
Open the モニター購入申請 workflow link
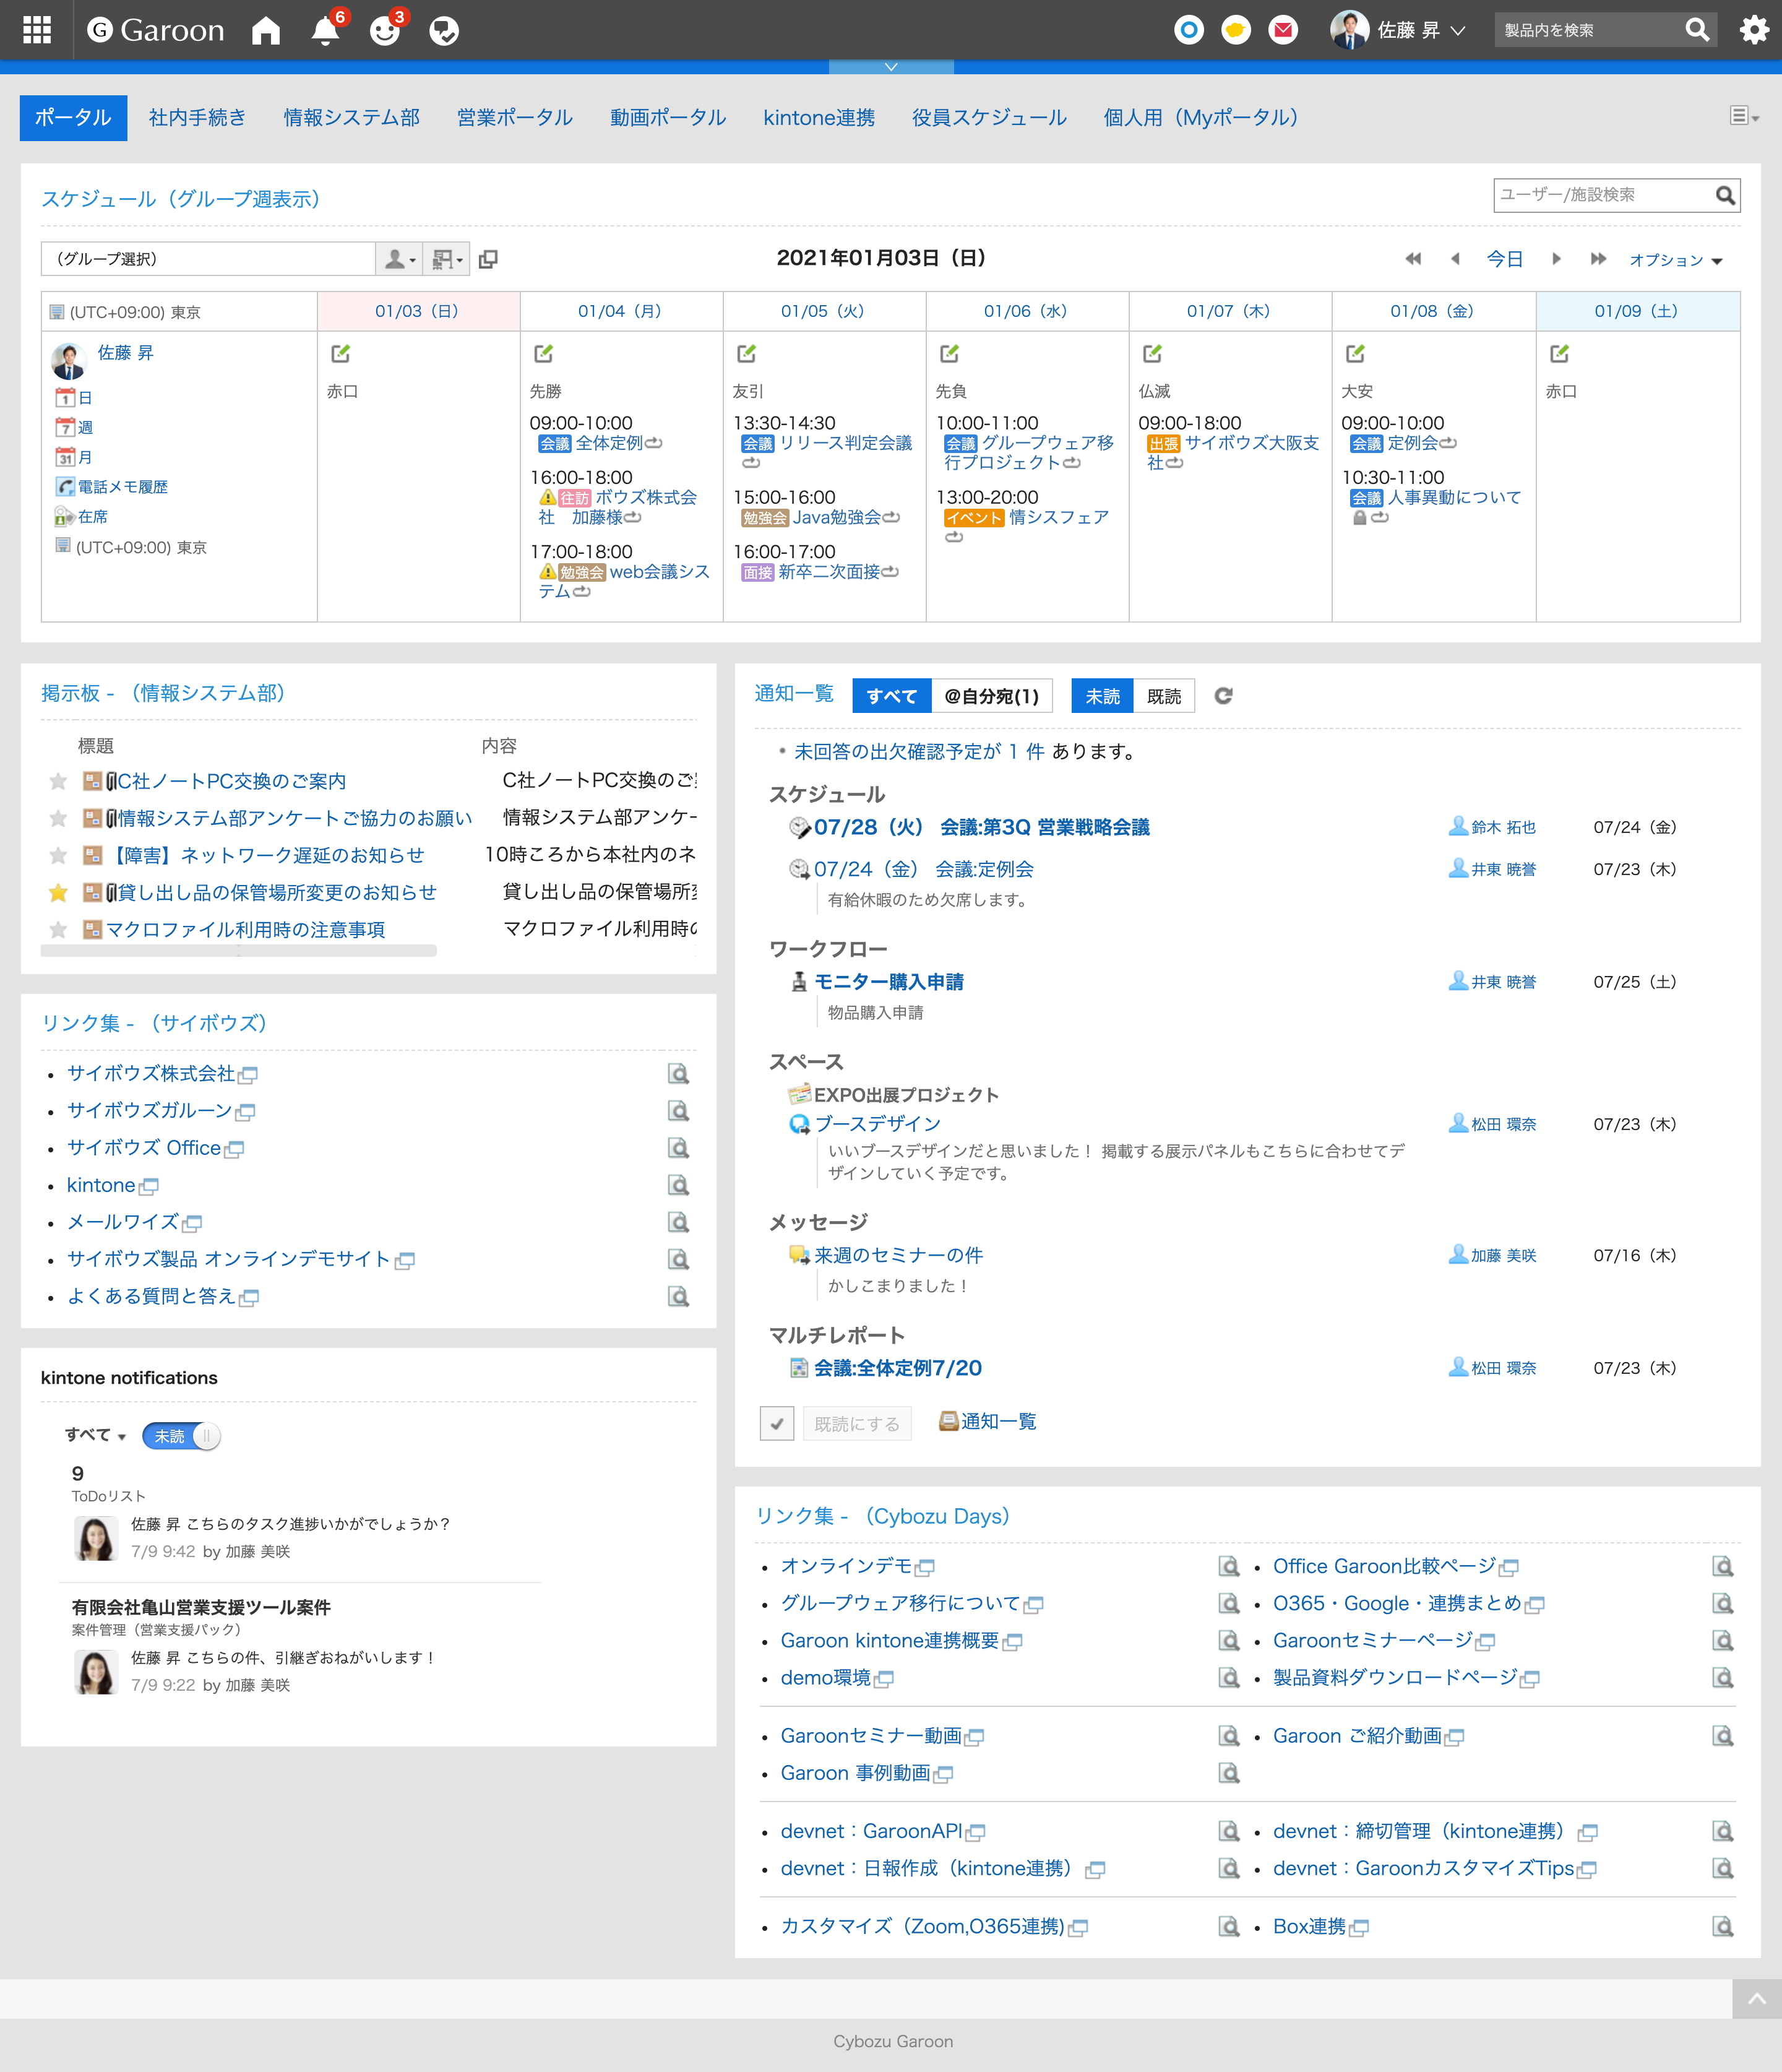(x=889, y=982)
